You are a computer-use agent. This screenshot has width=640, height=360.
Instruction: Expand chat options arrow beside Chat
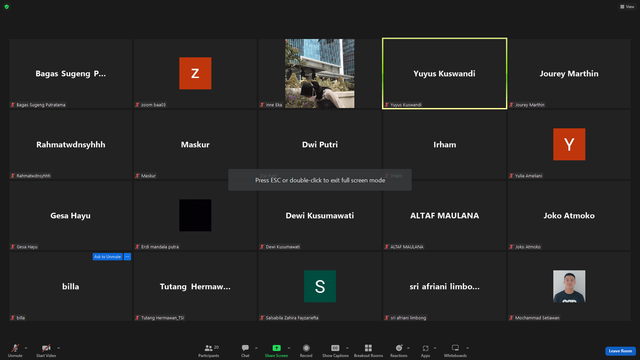click(256, 348)
